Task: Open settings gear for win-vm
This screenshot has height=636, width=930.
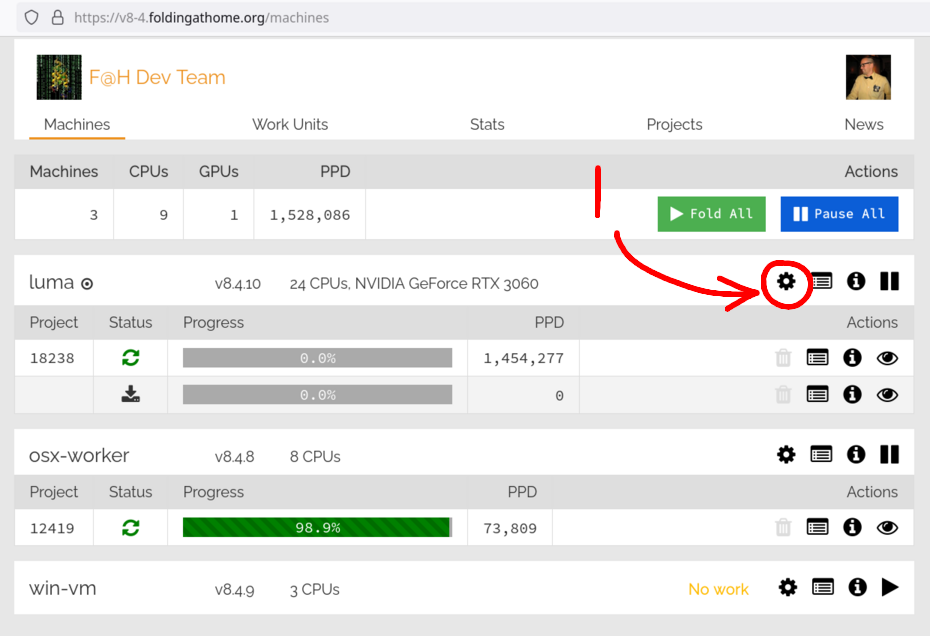Action: (788, 587)
